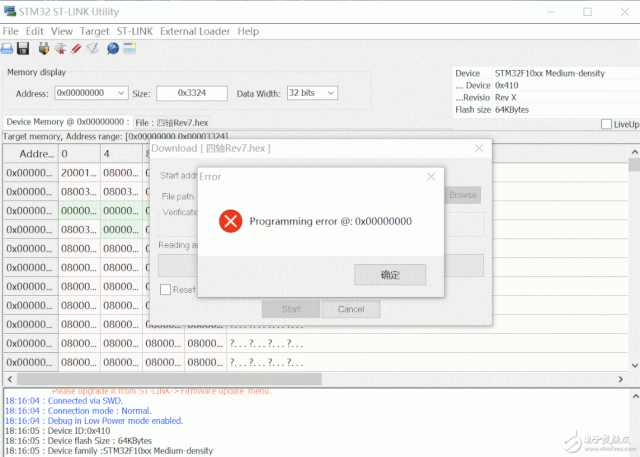Click the 确定 OK button

pos(390,275)
